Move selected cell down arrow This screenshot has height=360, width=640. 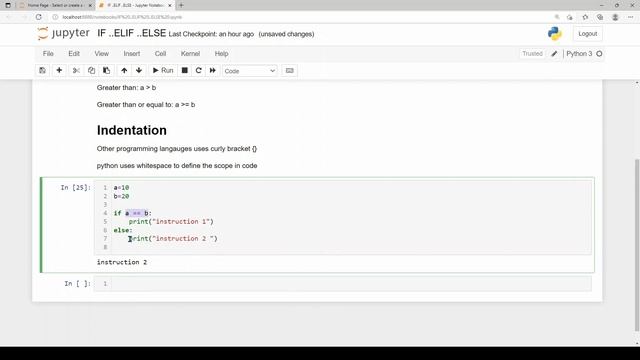point(139,71)
